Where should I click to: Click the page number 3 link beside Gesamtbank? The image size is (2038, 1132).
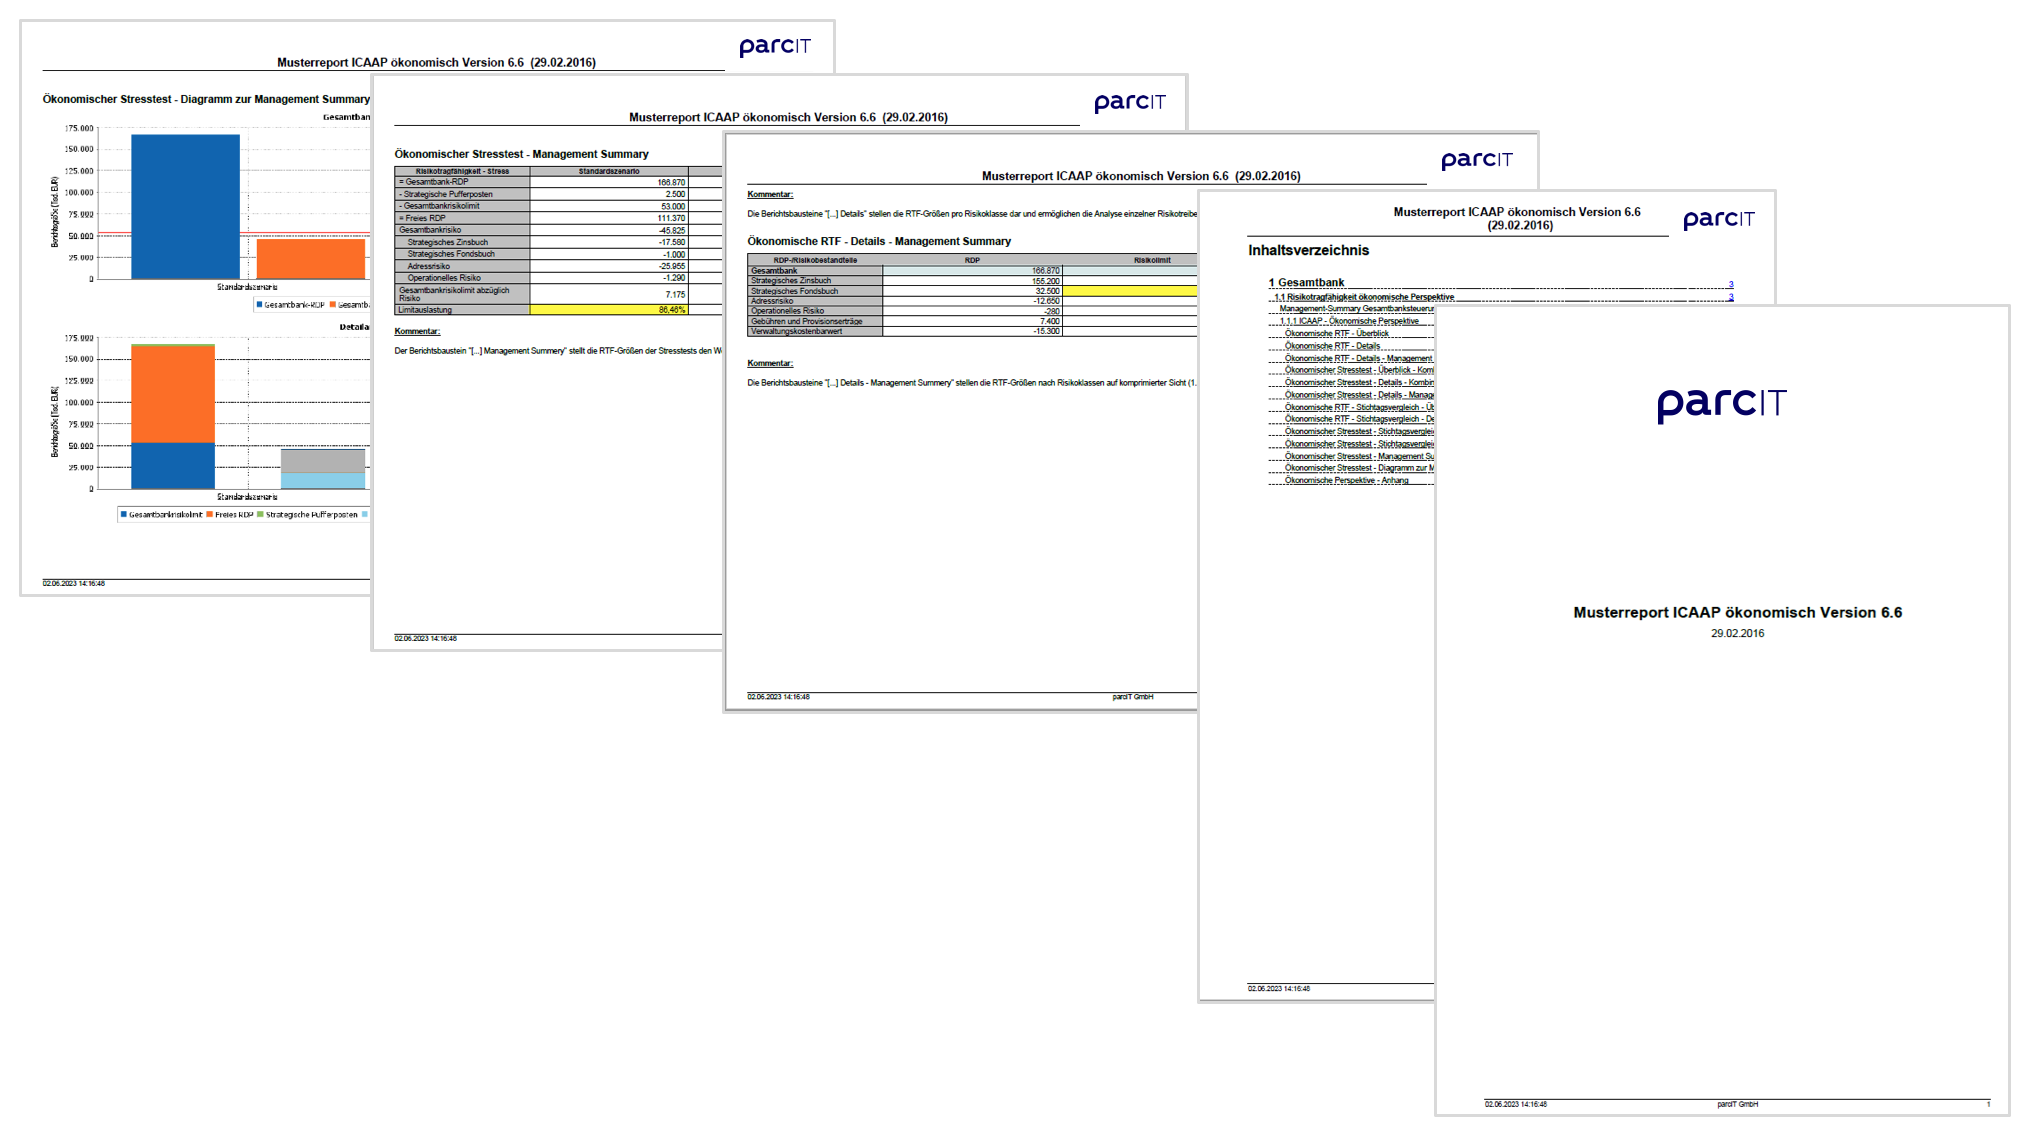[x=1731, y=284]
